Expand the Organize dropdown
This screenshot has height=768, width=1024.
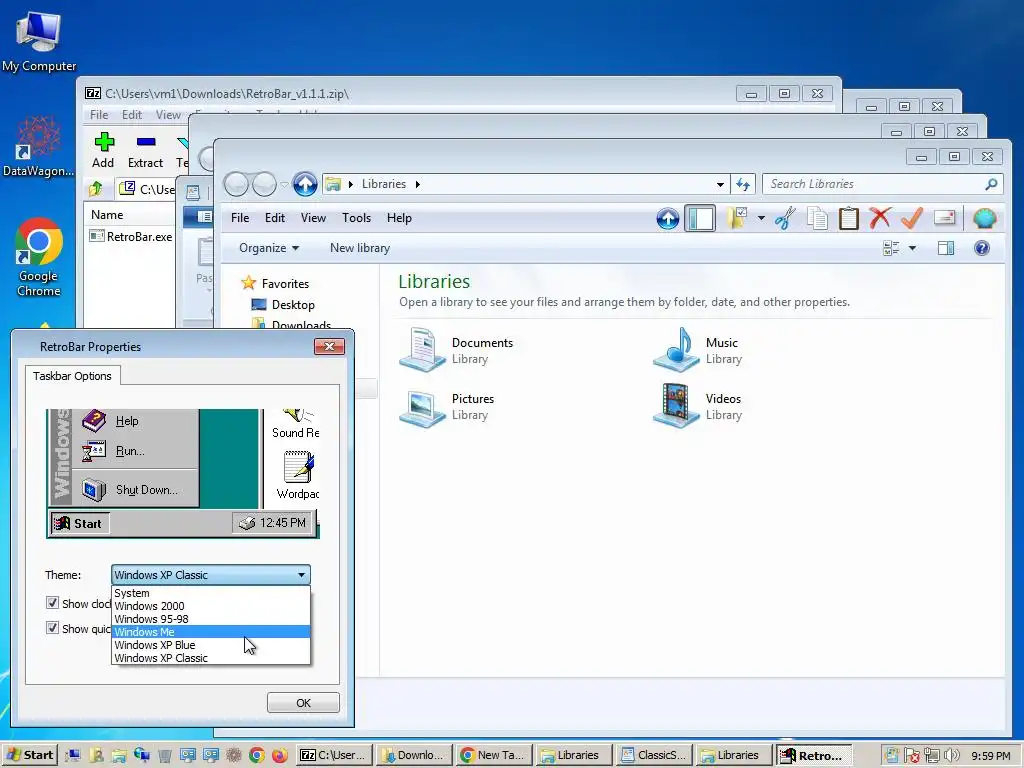pyautogui.click(x=268, y=248)
